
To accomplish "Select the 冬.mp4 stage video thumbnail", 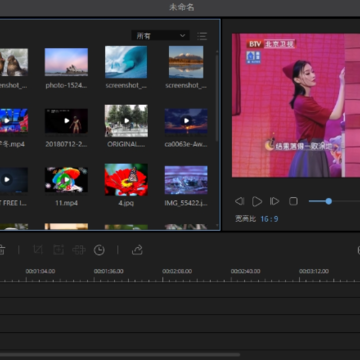I will tap(14, 120).
